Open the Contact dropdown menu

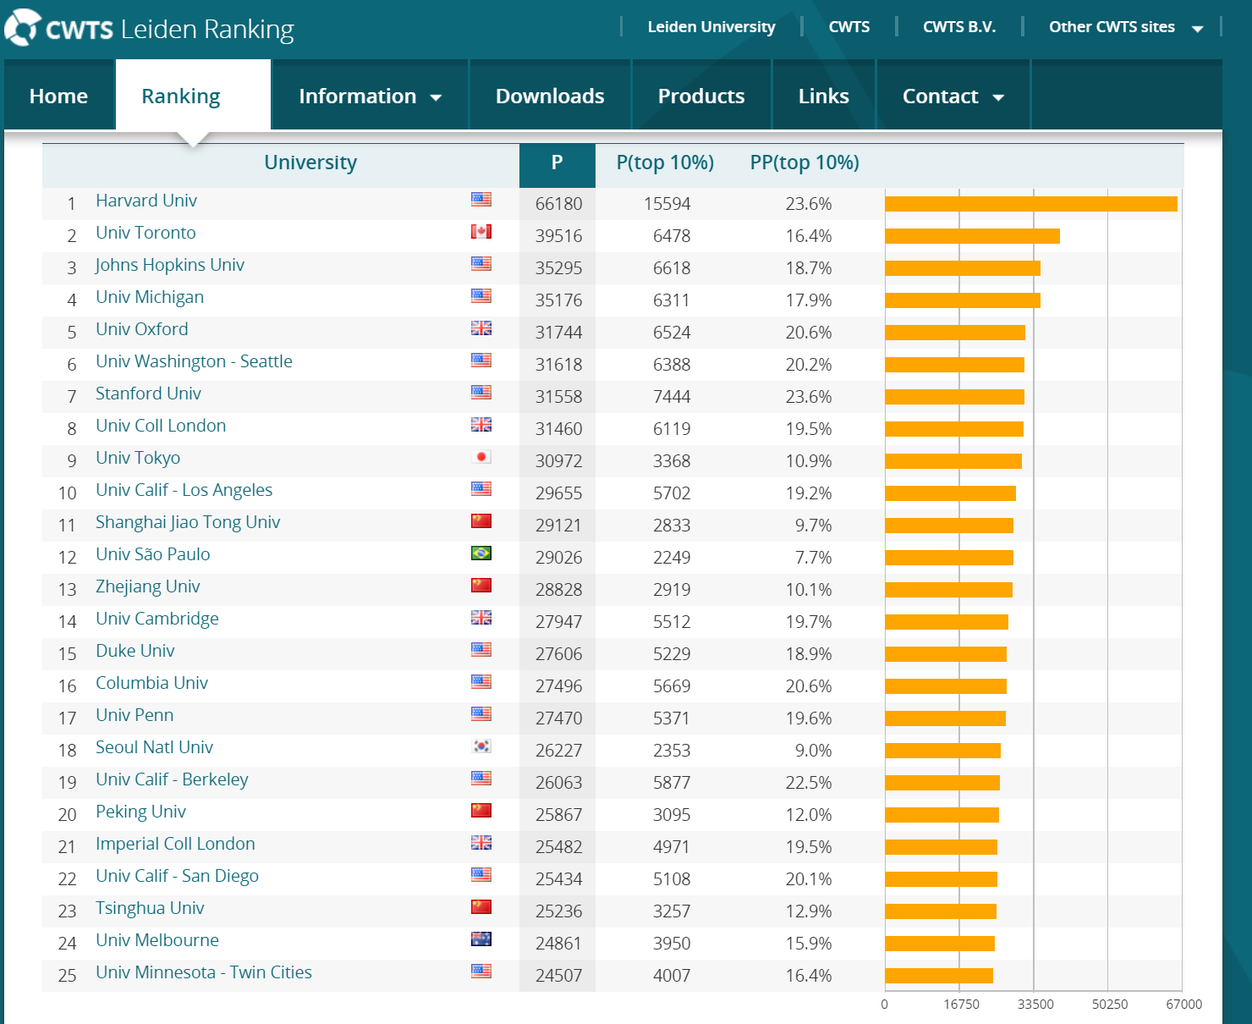pyautogui.click(x=953, y=96)
